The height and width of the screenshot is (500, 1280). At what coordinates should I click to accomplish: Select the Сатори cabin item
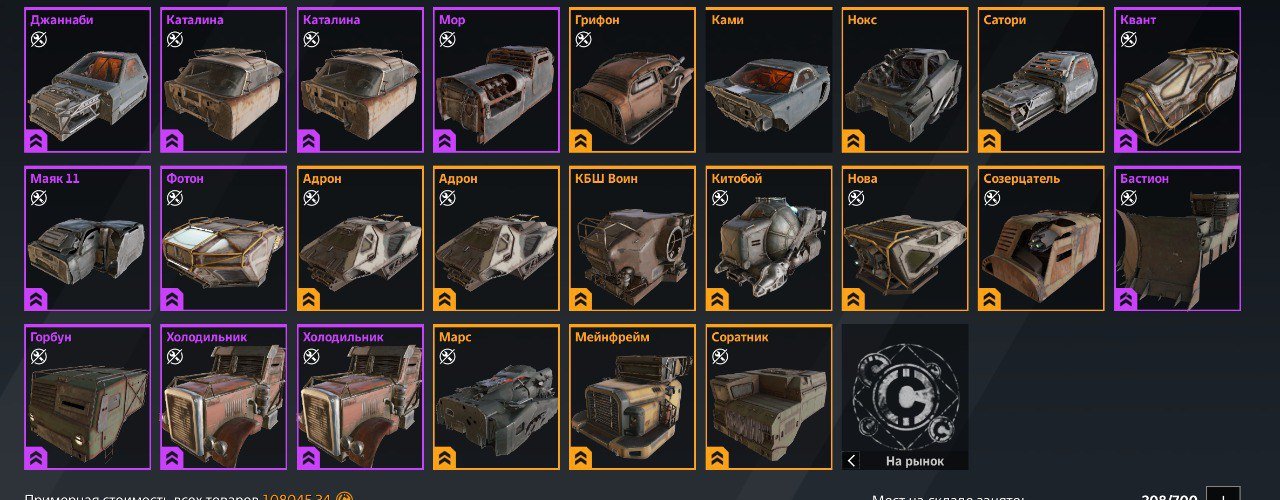point(1041,80)
